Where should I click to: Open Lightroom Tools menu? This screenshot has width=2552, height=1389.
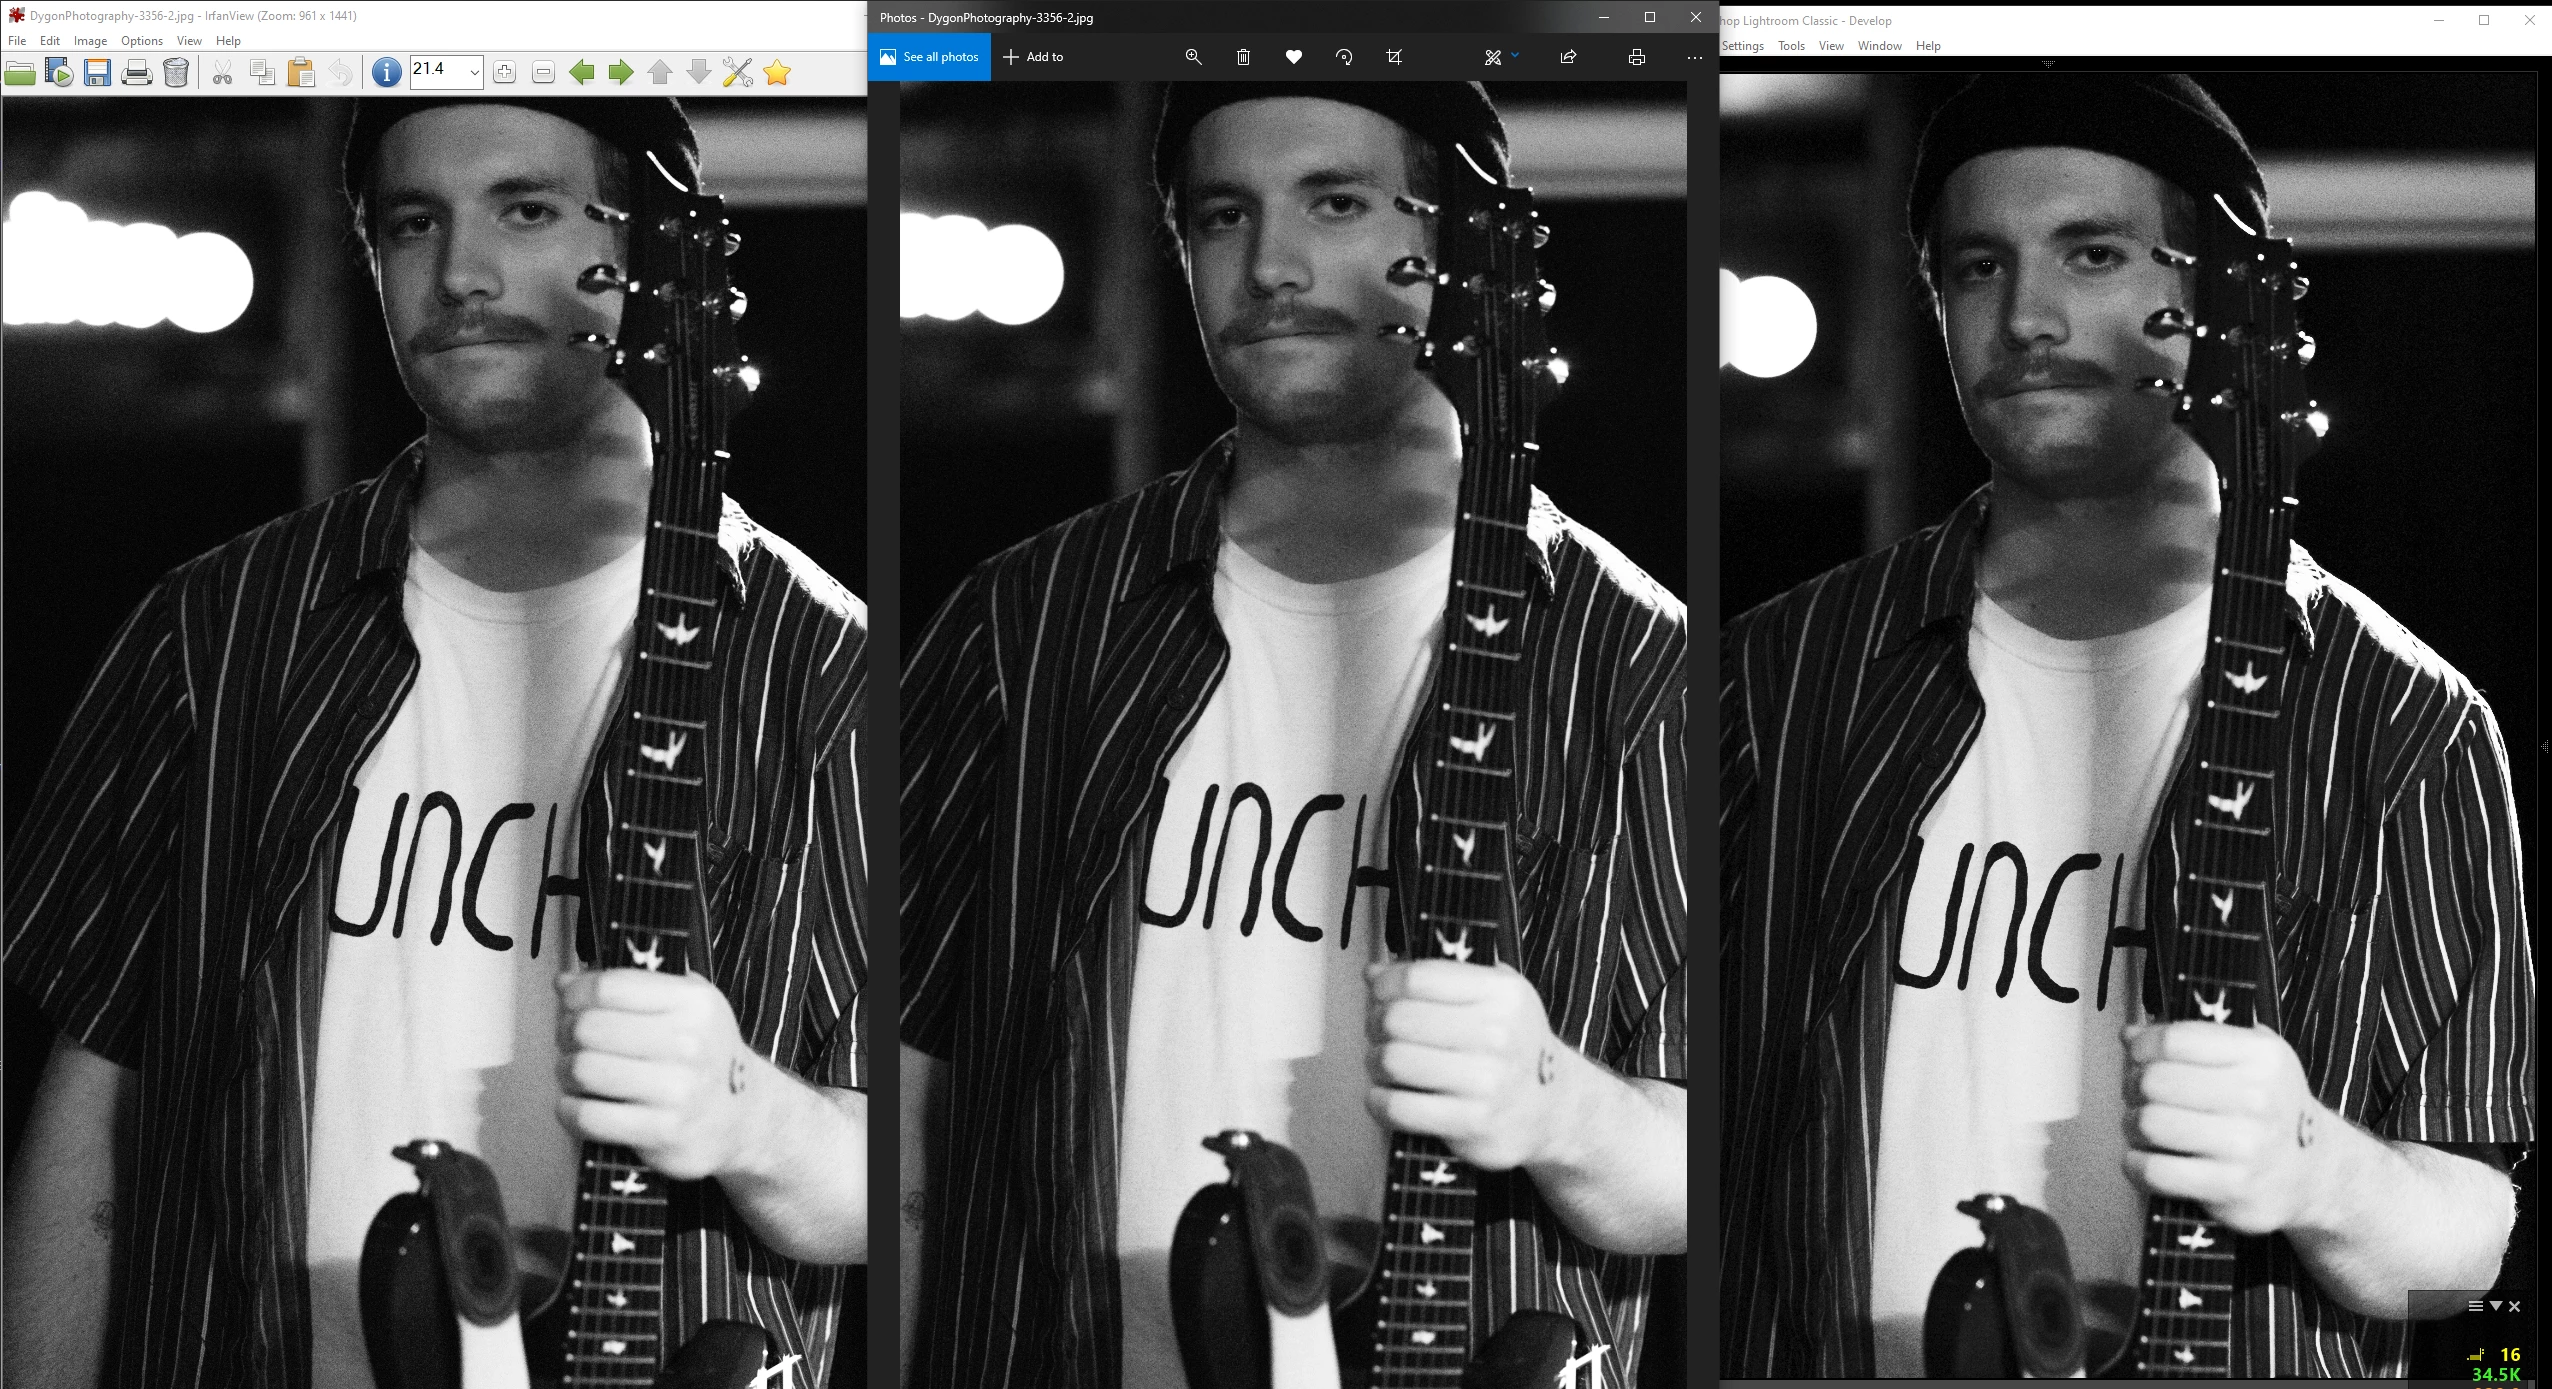point(1790,46)
